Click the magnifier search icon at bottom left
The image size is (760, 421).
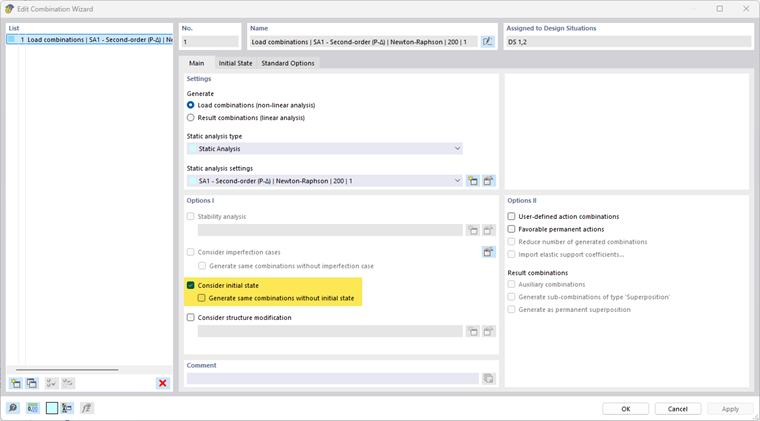[13, 408]
